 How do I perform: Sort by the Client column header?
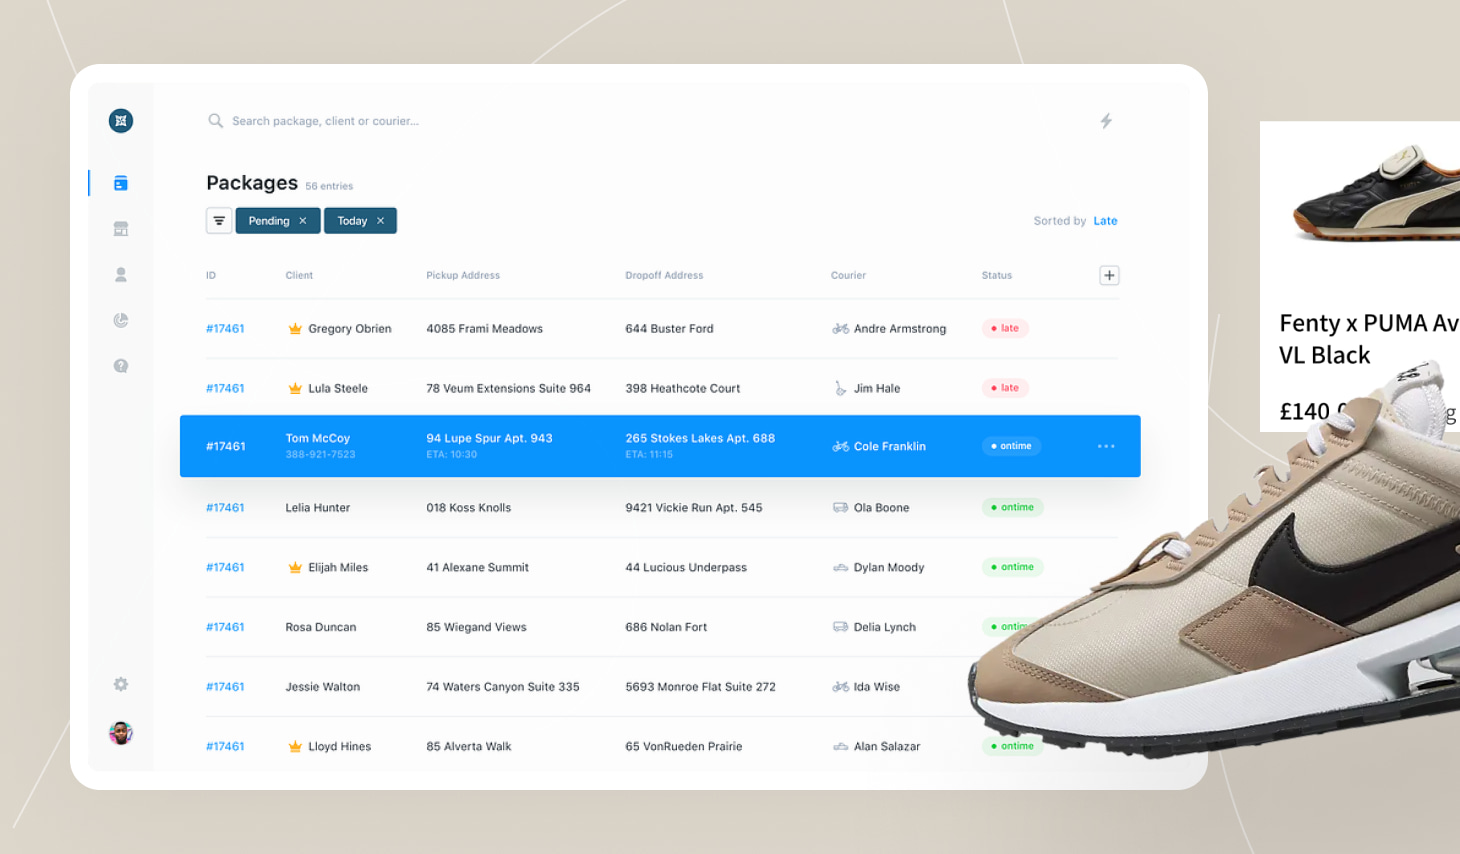coord(299,275)
